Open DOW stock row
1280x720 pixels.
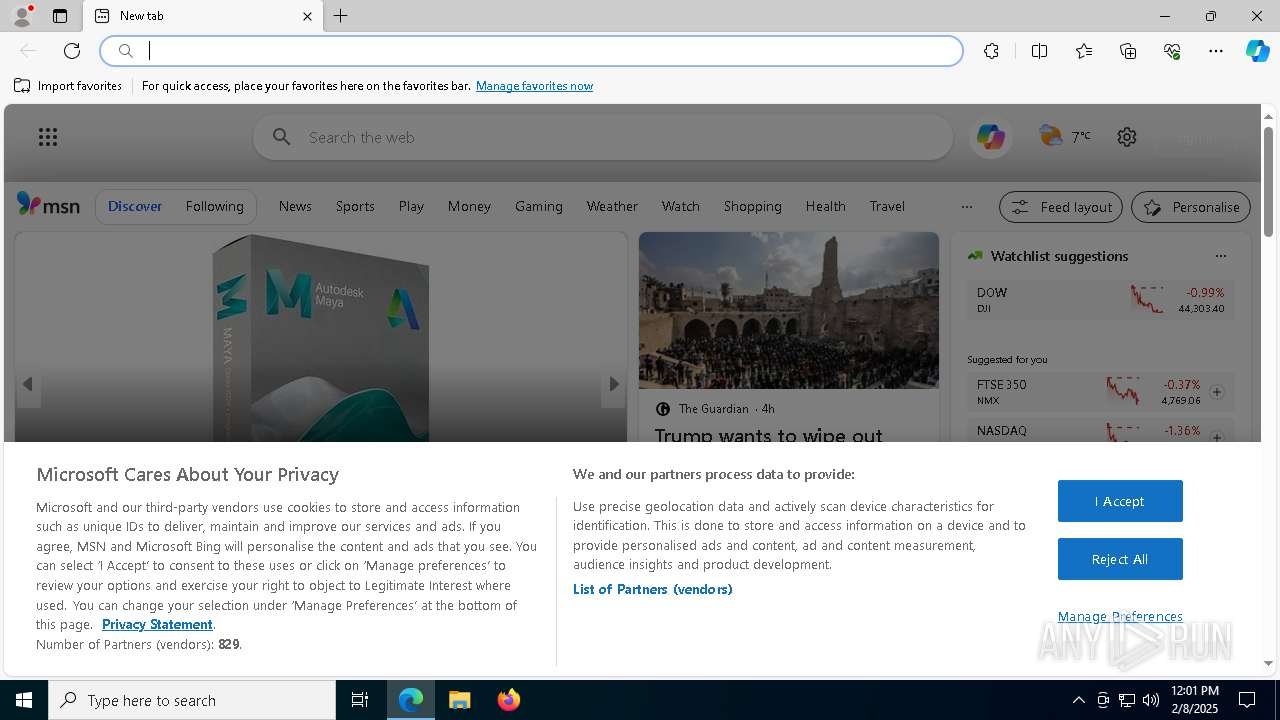click(x=1100, y=300)
